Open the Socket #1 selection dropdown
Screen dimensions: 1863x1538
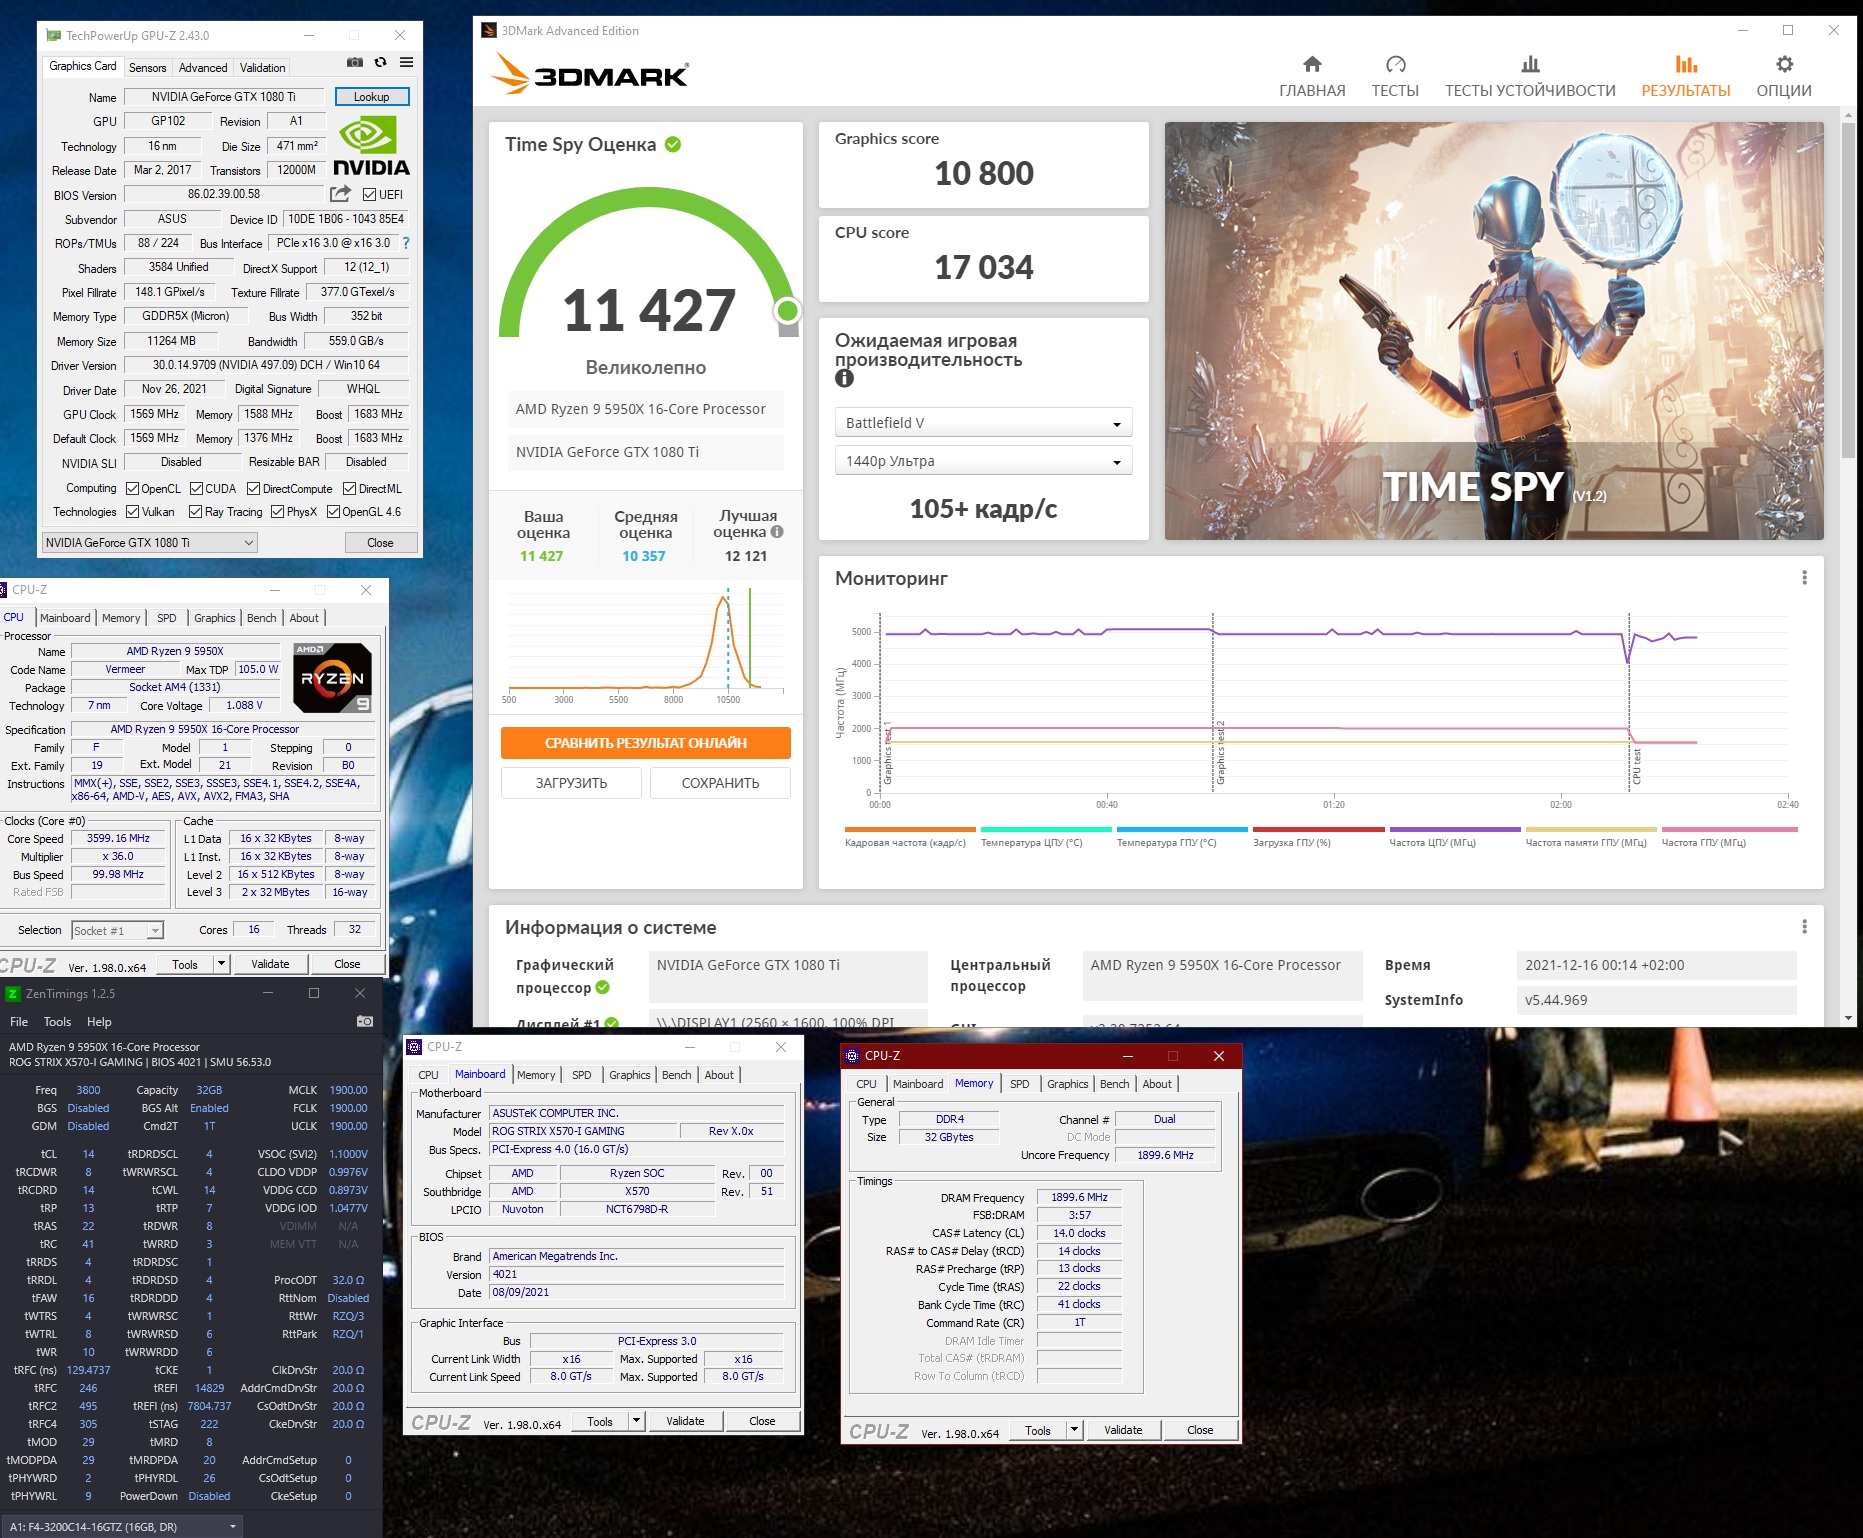coord(117,931)
